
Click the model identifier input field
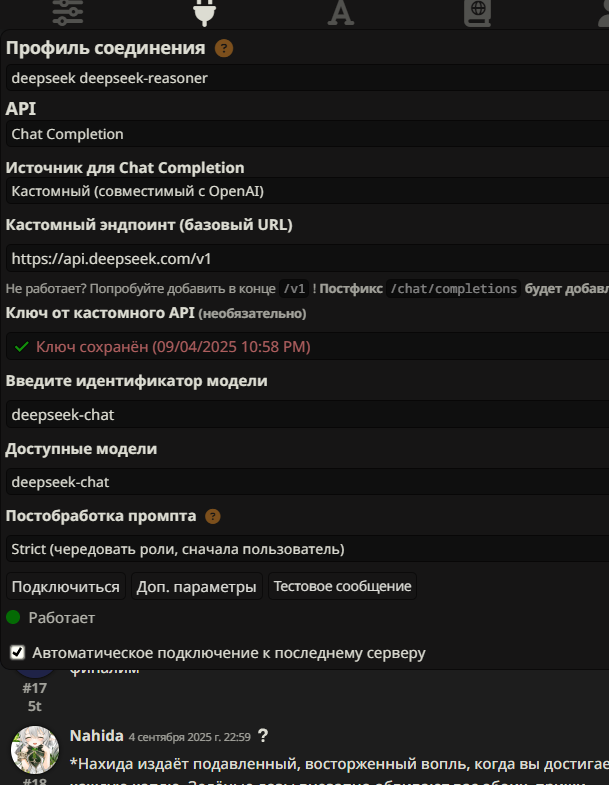[x=305, y=414]
